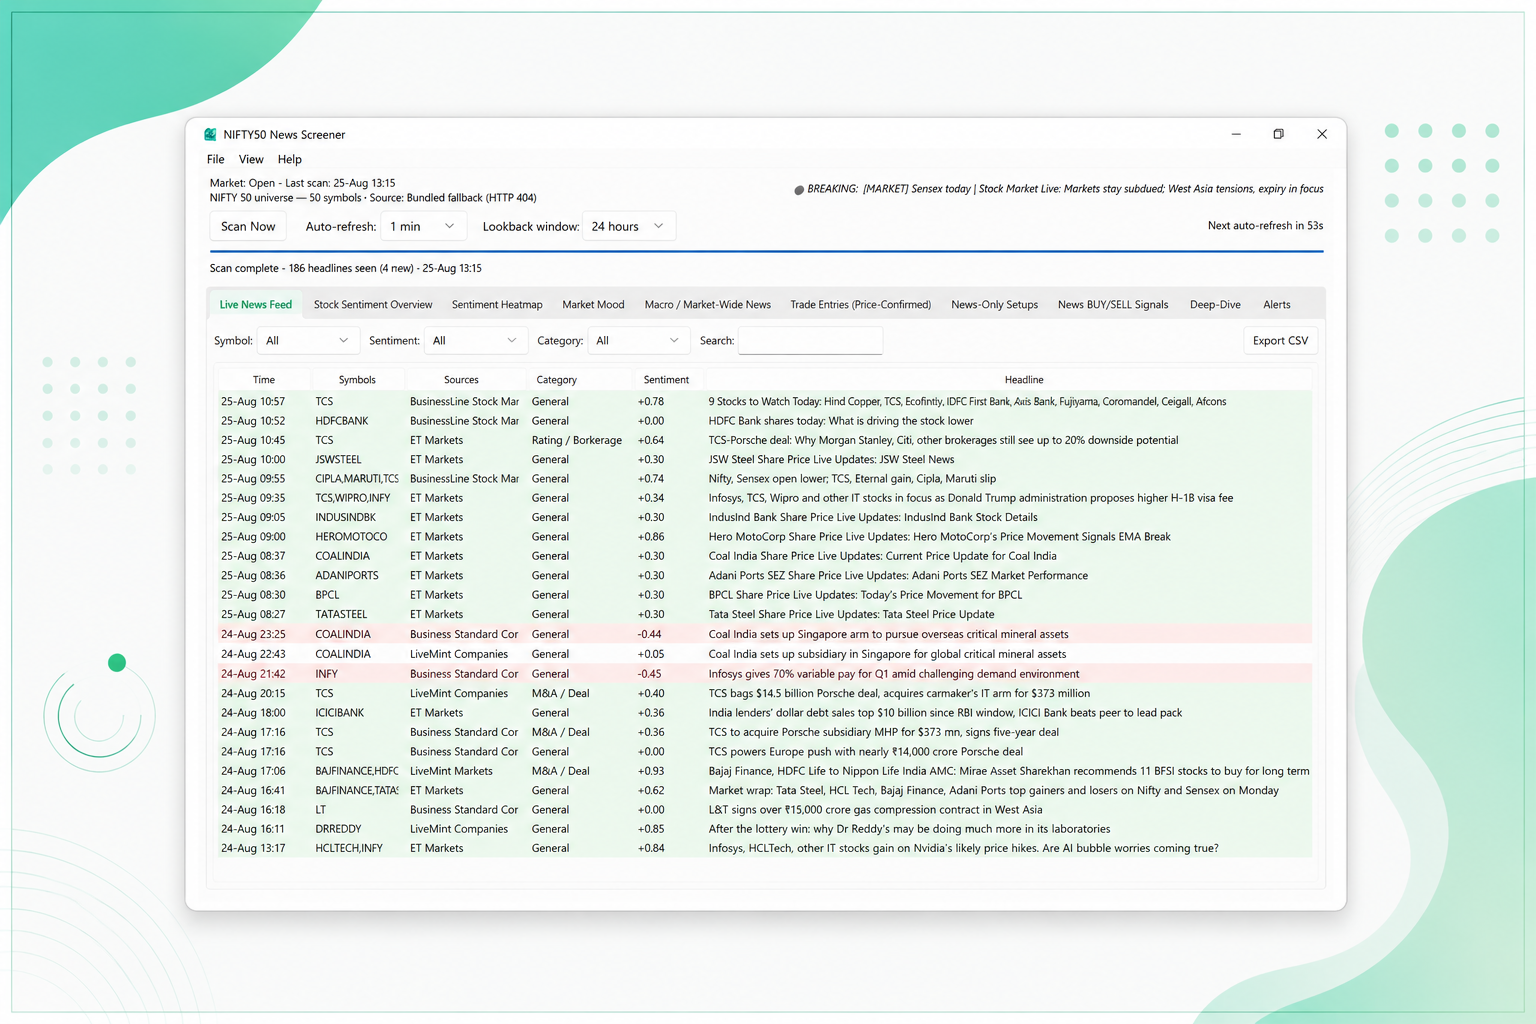
Task: Select the Live News Feed tab
Action: [256, 305]
